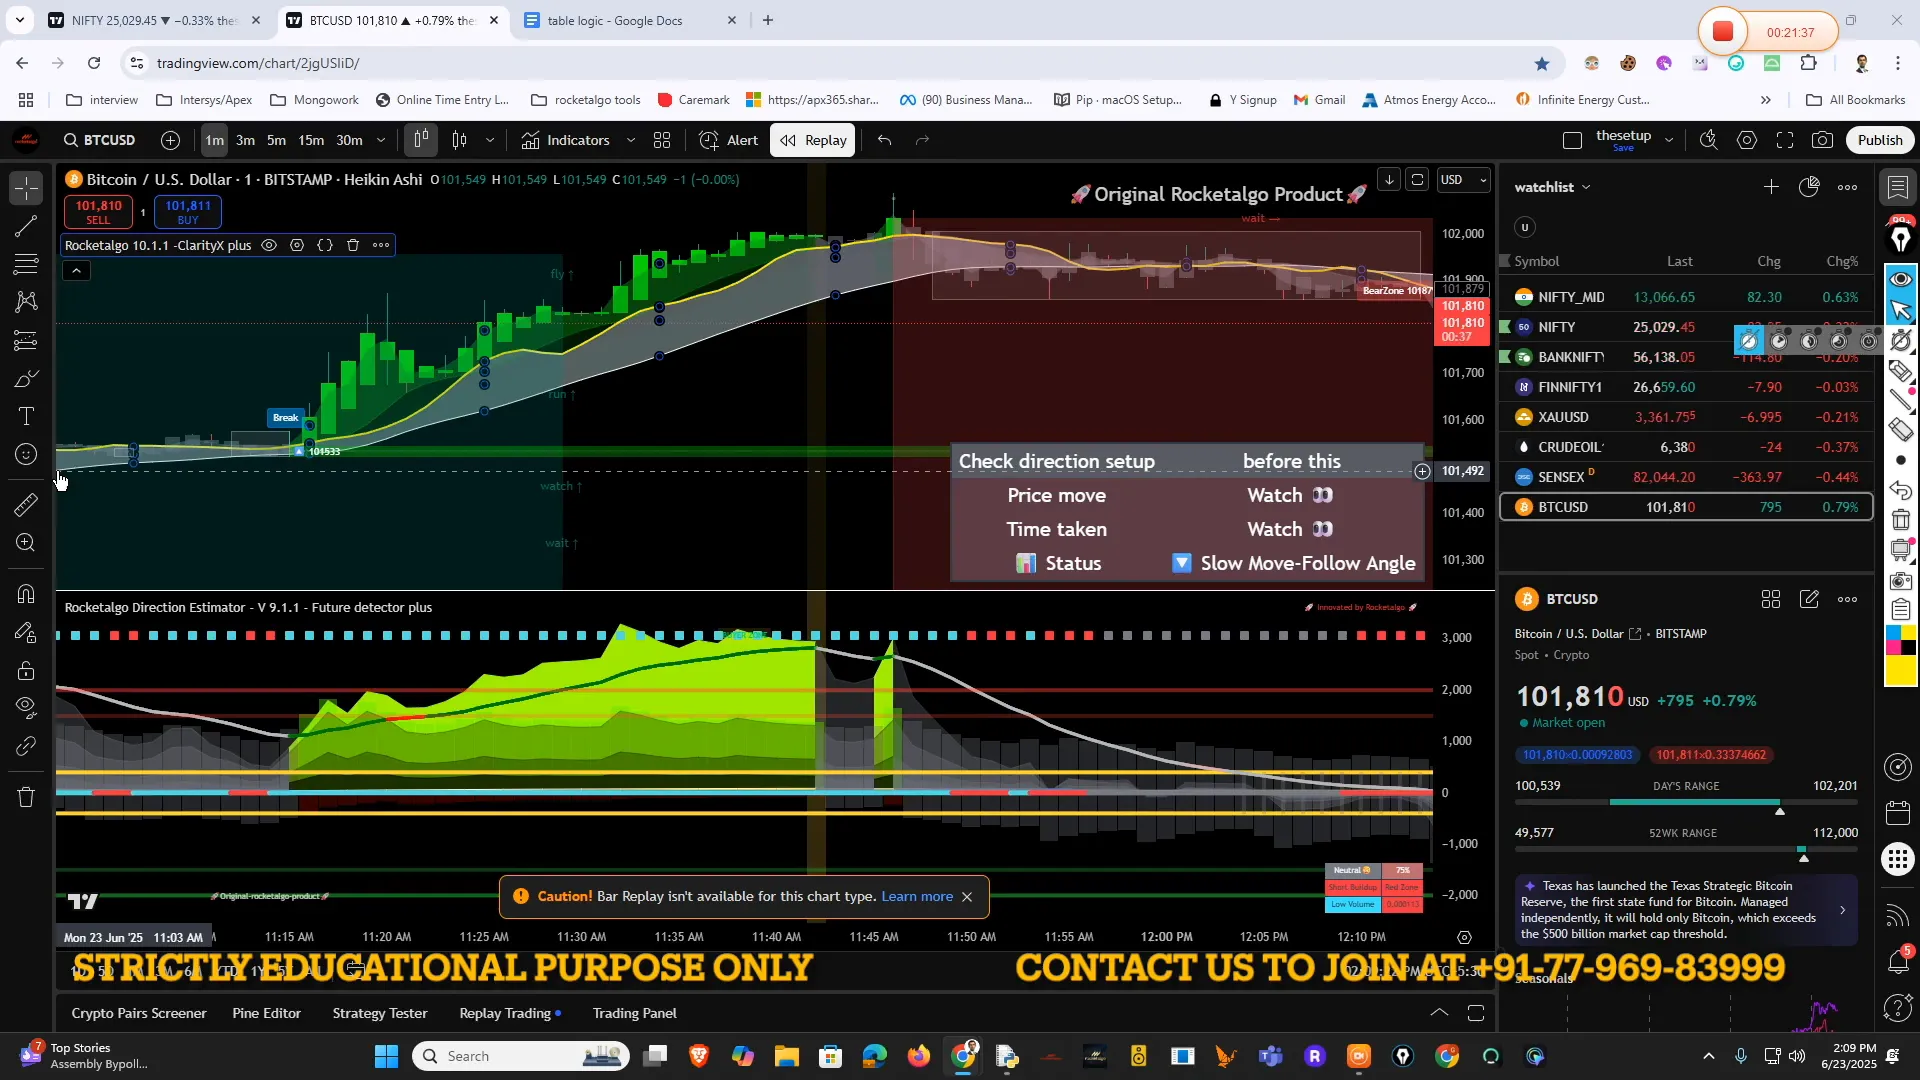Click the add symbol plus icon
The width and height of the screenshot is (1920, 1080).
click(x=171, y=140)
